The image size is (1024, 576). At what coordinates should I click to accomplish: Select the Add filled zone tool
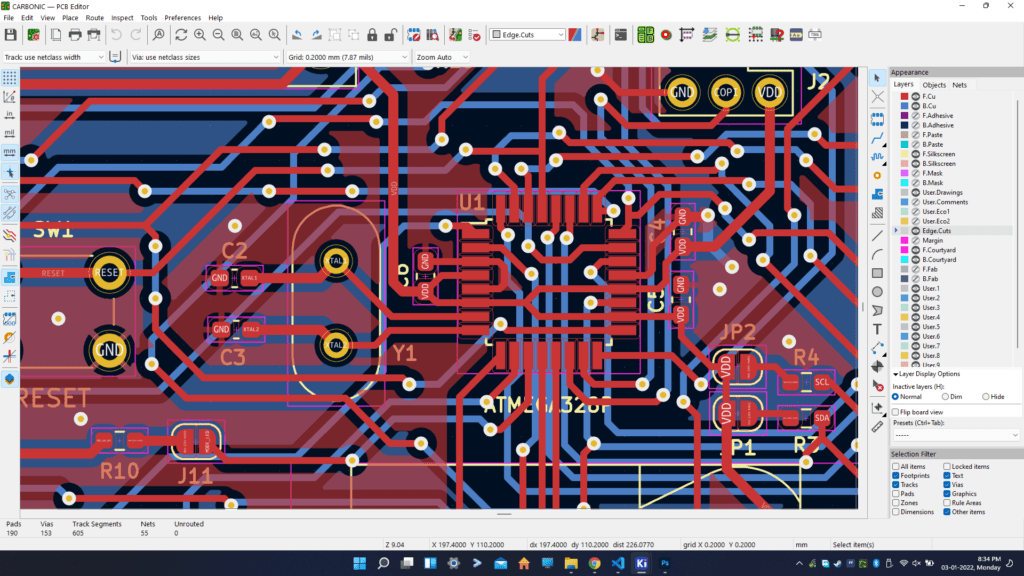pyautogui.click(x=877, y=195)
